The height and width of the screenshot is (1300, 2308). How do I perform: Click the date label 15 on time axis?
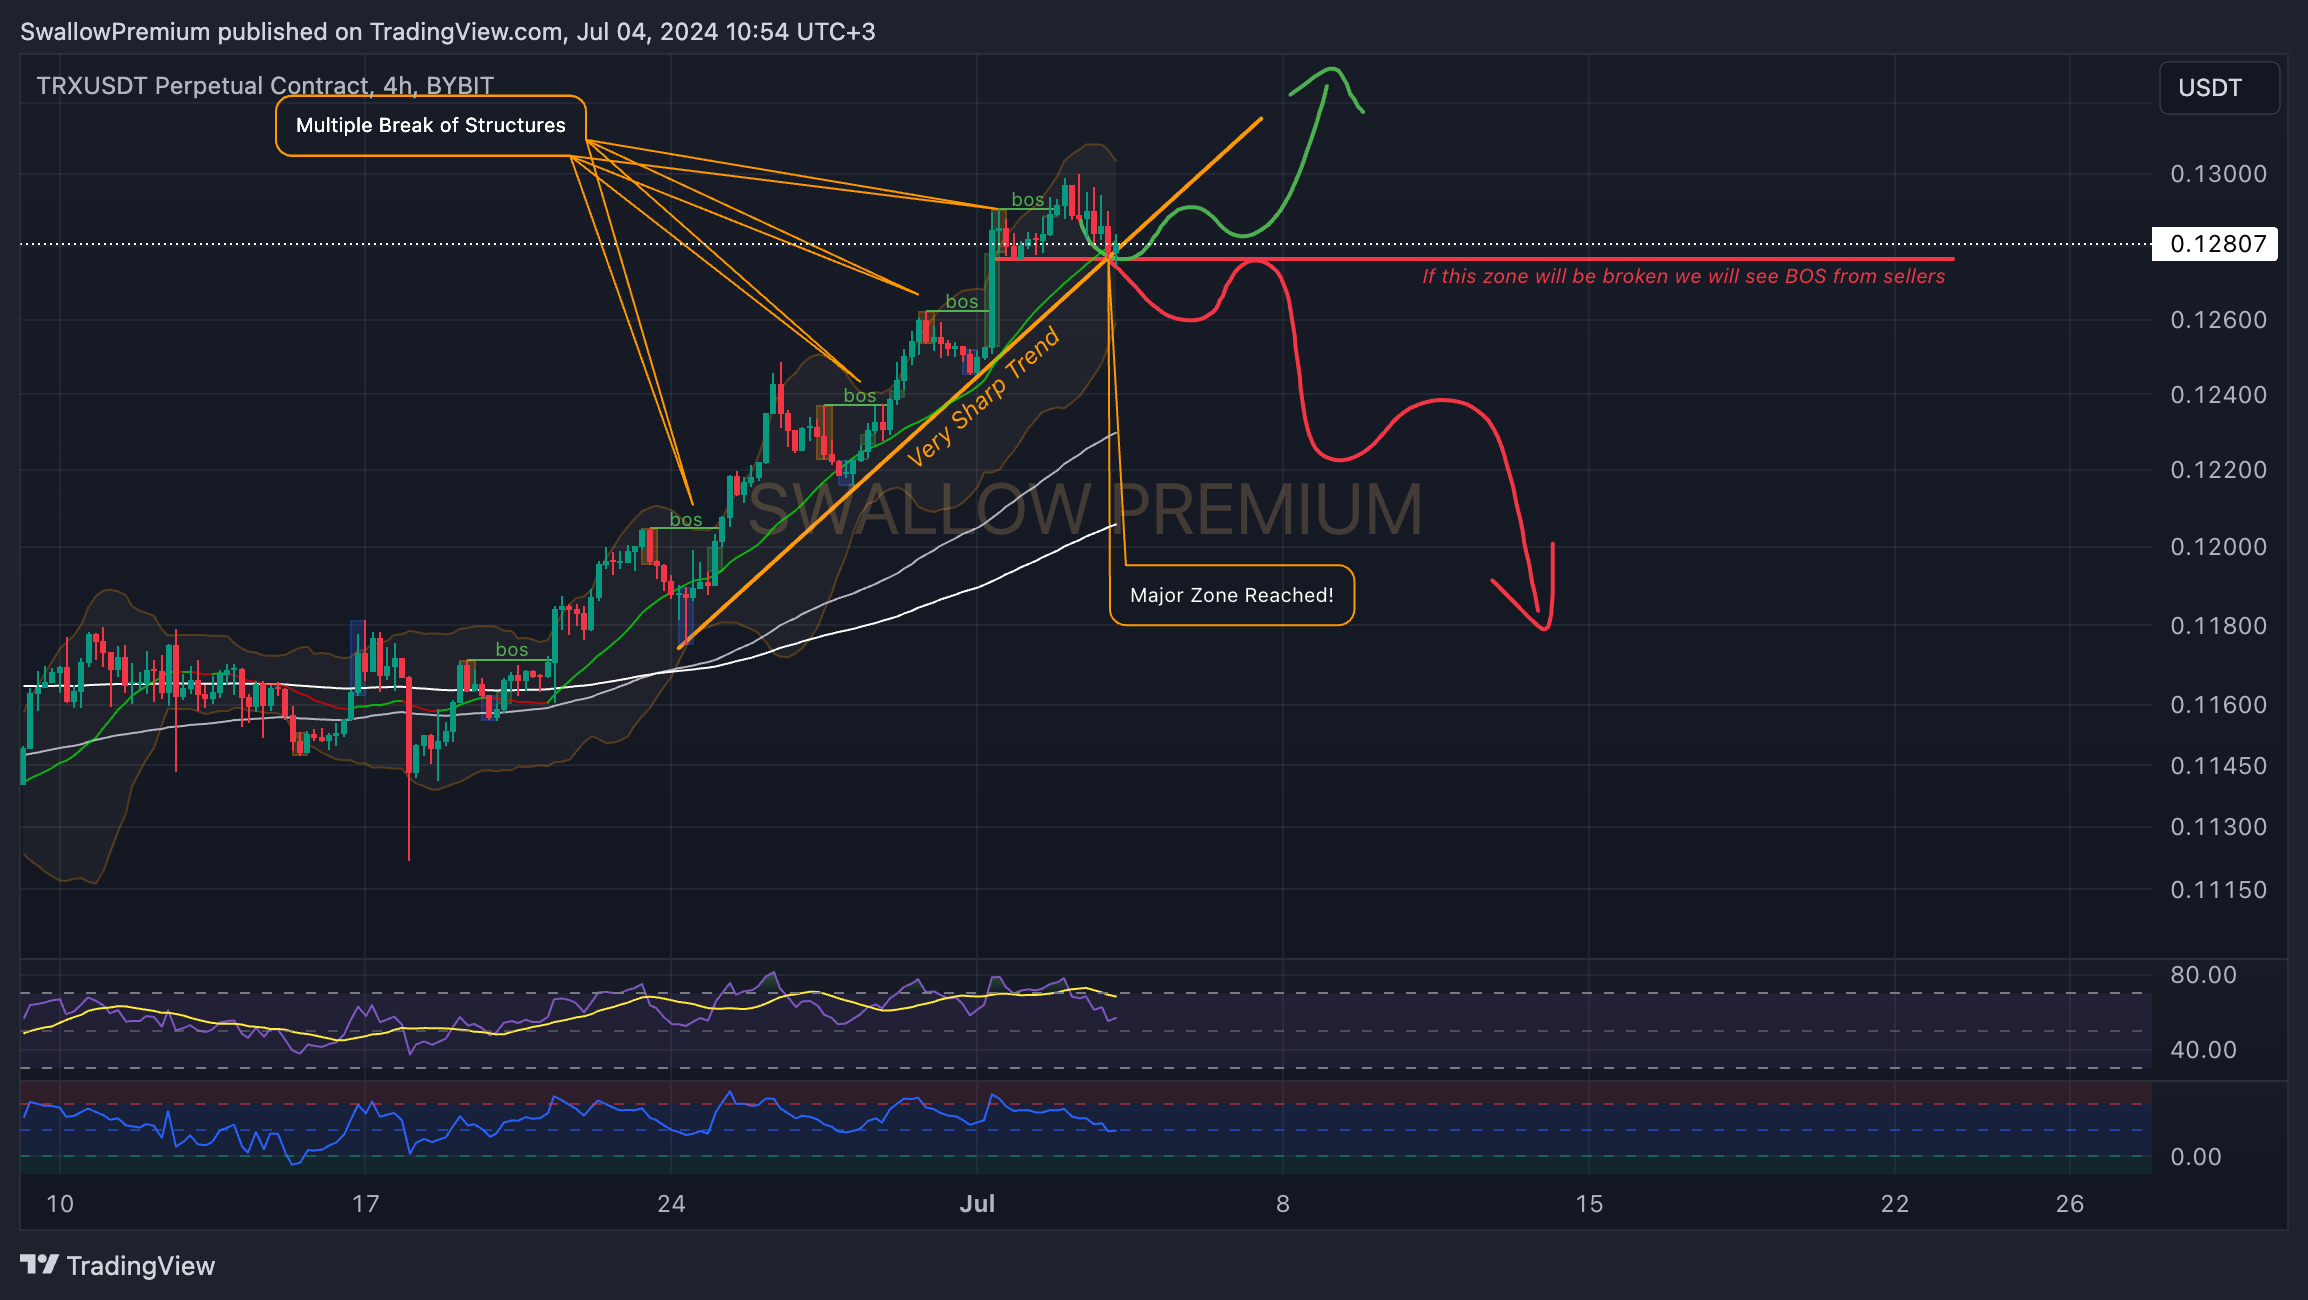tap(1589, 1204)
